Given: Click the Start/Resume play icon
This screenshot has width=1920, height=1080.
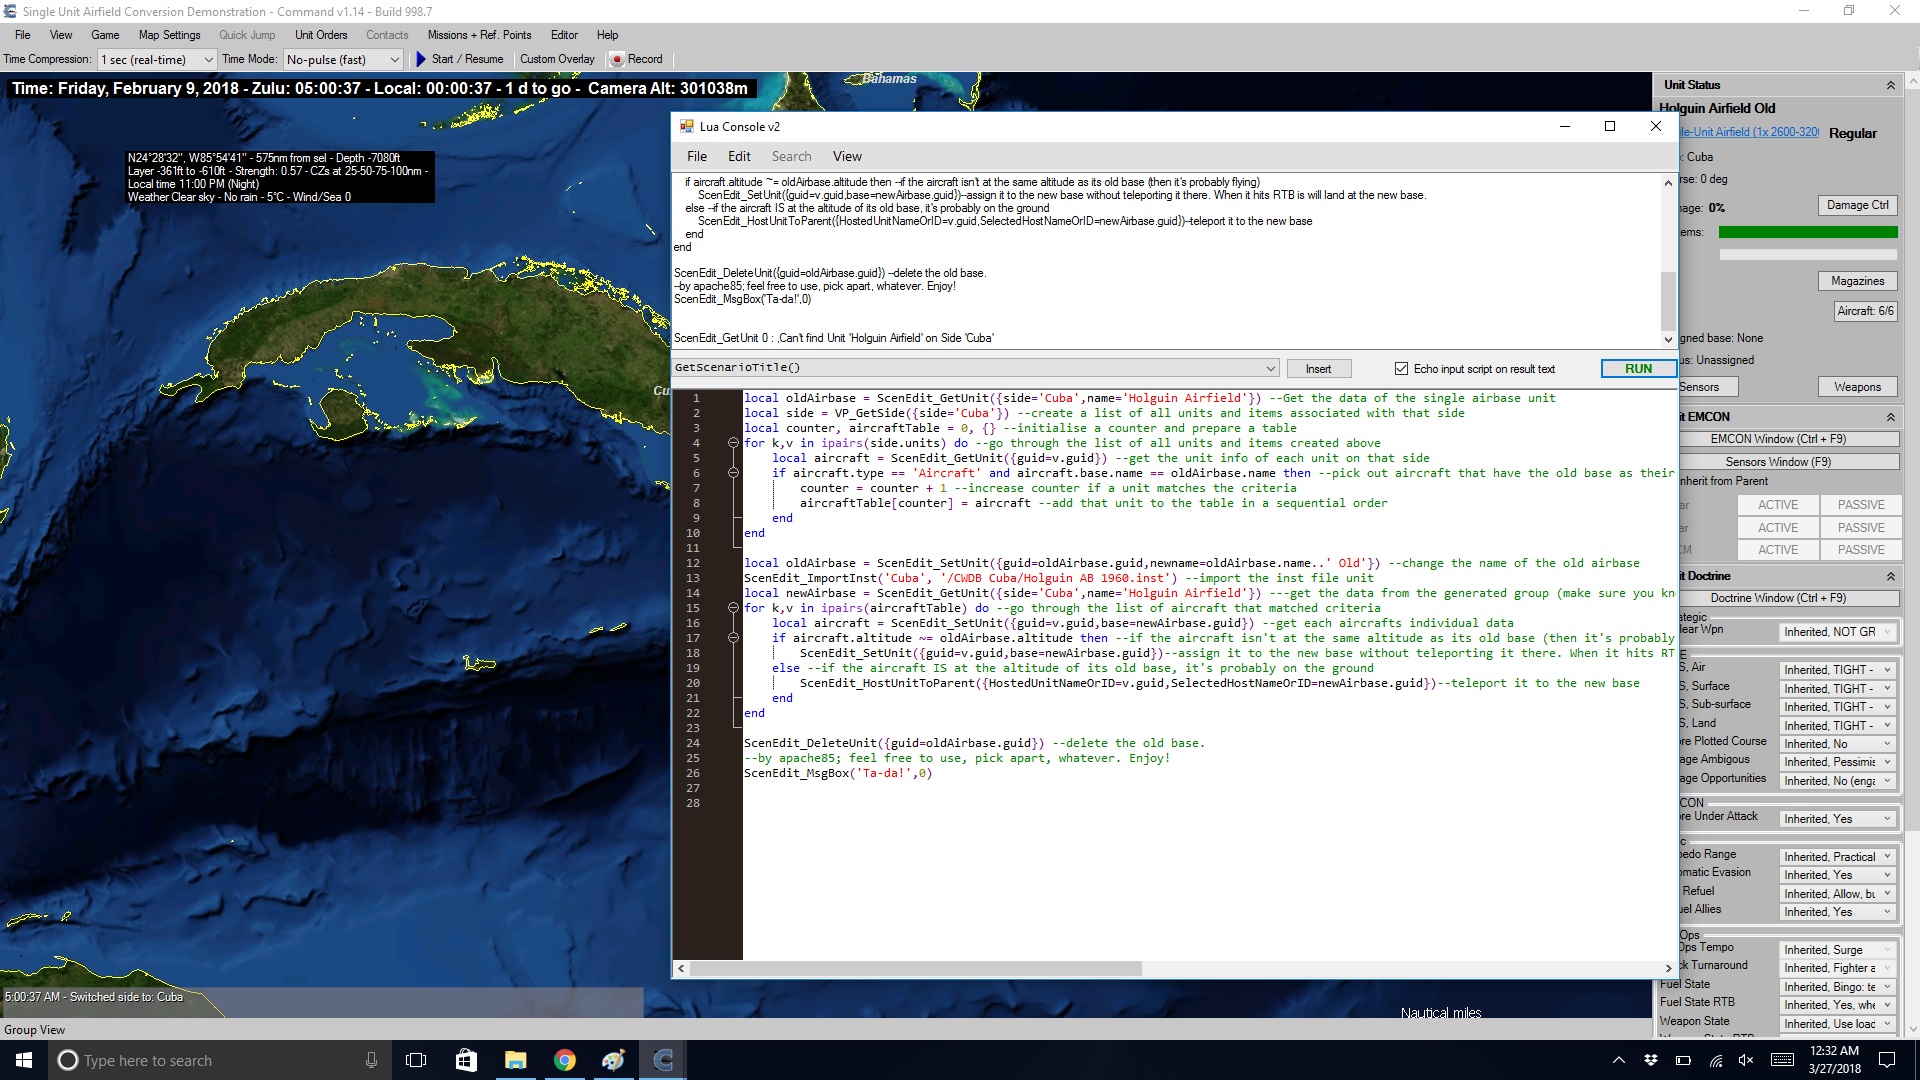Looking at the screenshot, I should pyautogui.click(x=421, y=59).
